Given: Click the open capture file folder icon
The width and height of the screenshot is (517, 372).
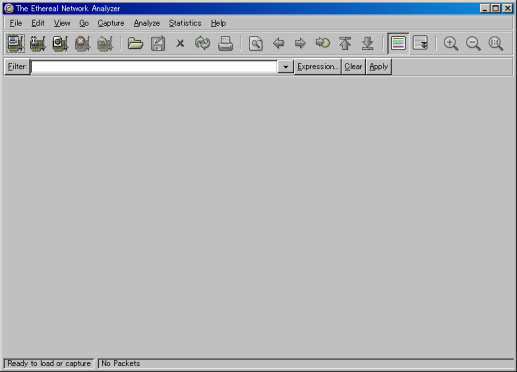Looking at the screenshot, I should point(135,43).
